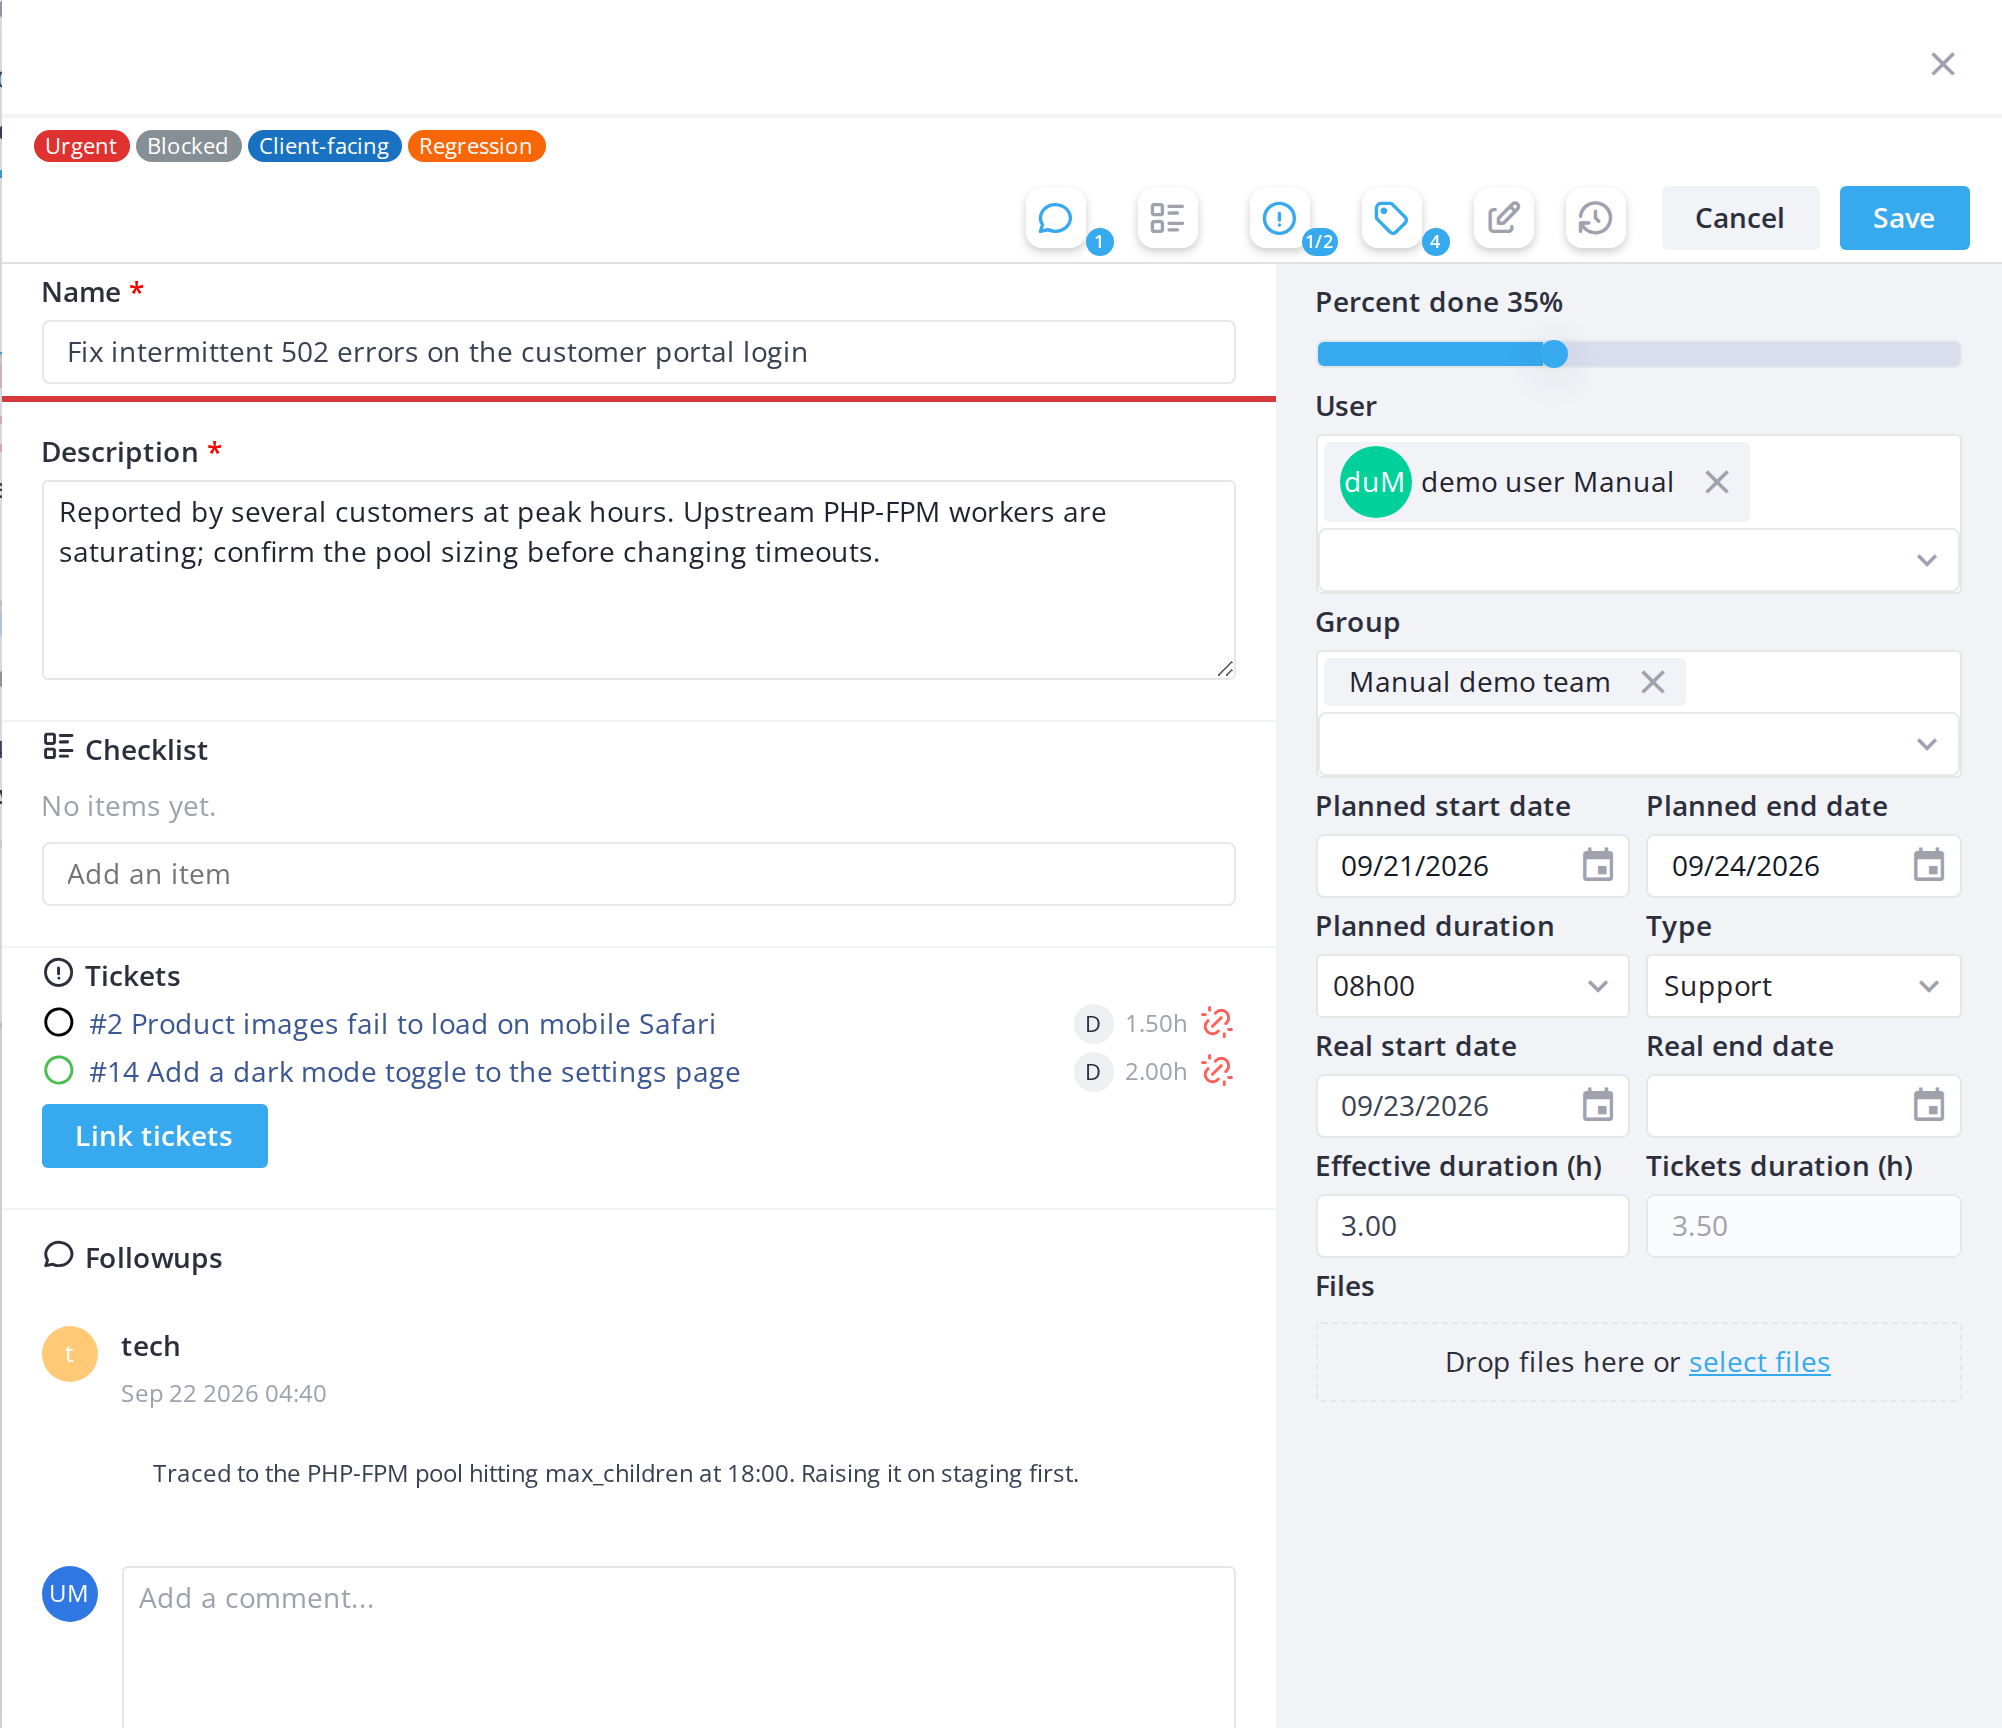2002x1728 pixels.
Task: Open the tags toolbar icon
Action: point(1391,218)
